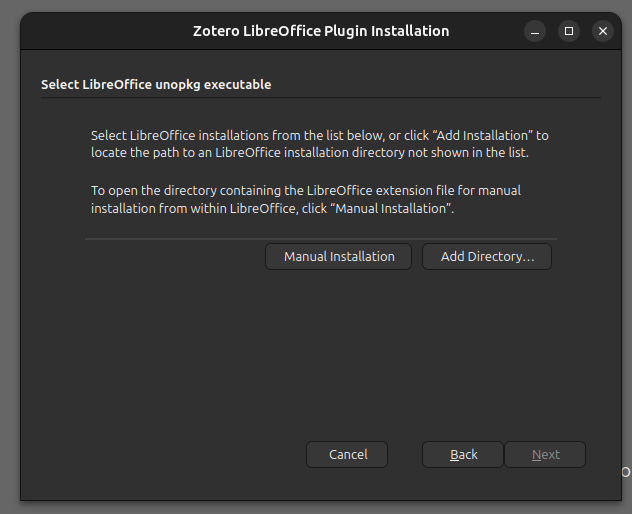This screenshot has height=514, width=632.
Task: Click the greyed-out Next button
Action: 545,455
